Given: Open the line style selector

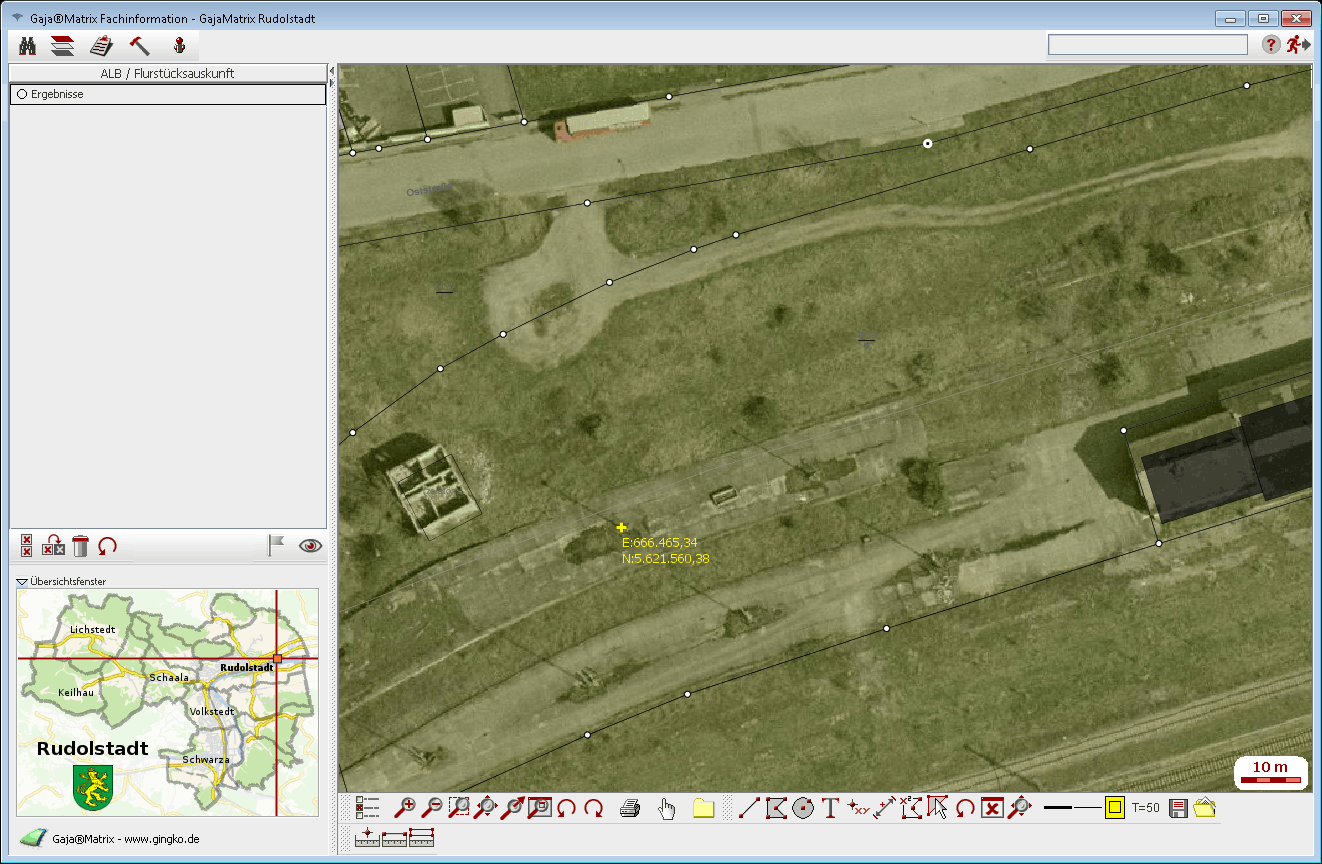Looking at the screenshot, I should (x=1071, y=807).
